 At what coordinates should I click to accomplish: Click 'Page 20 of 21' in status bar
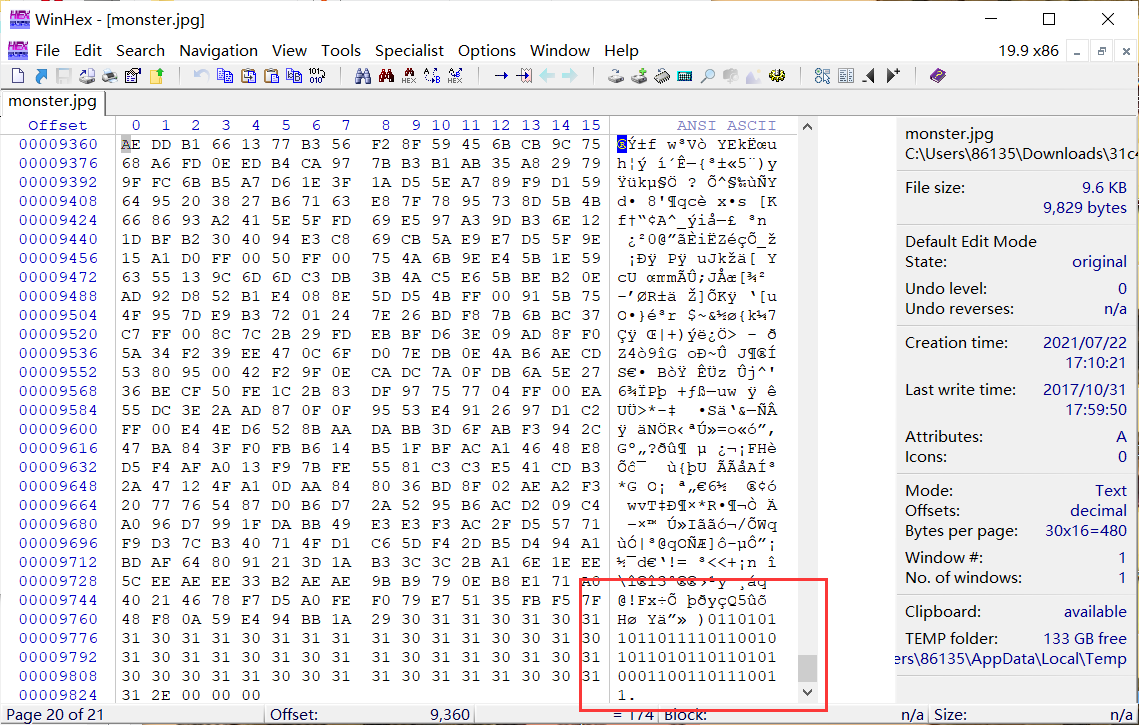[54, 715]
